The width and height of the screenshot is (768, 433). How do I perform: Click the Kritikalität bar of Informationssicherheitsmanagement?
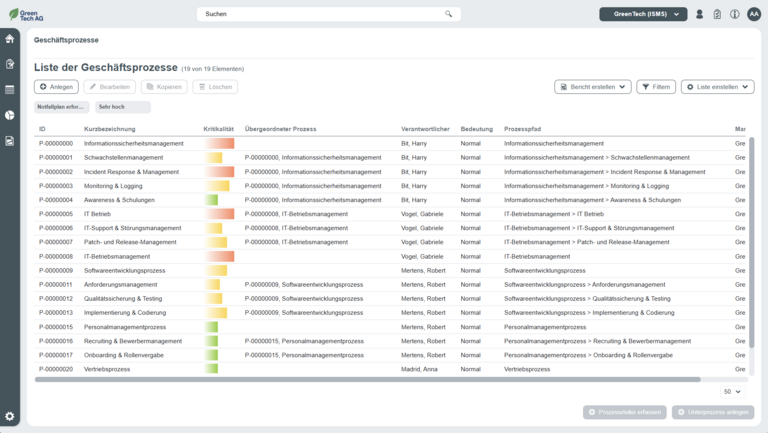219,144
